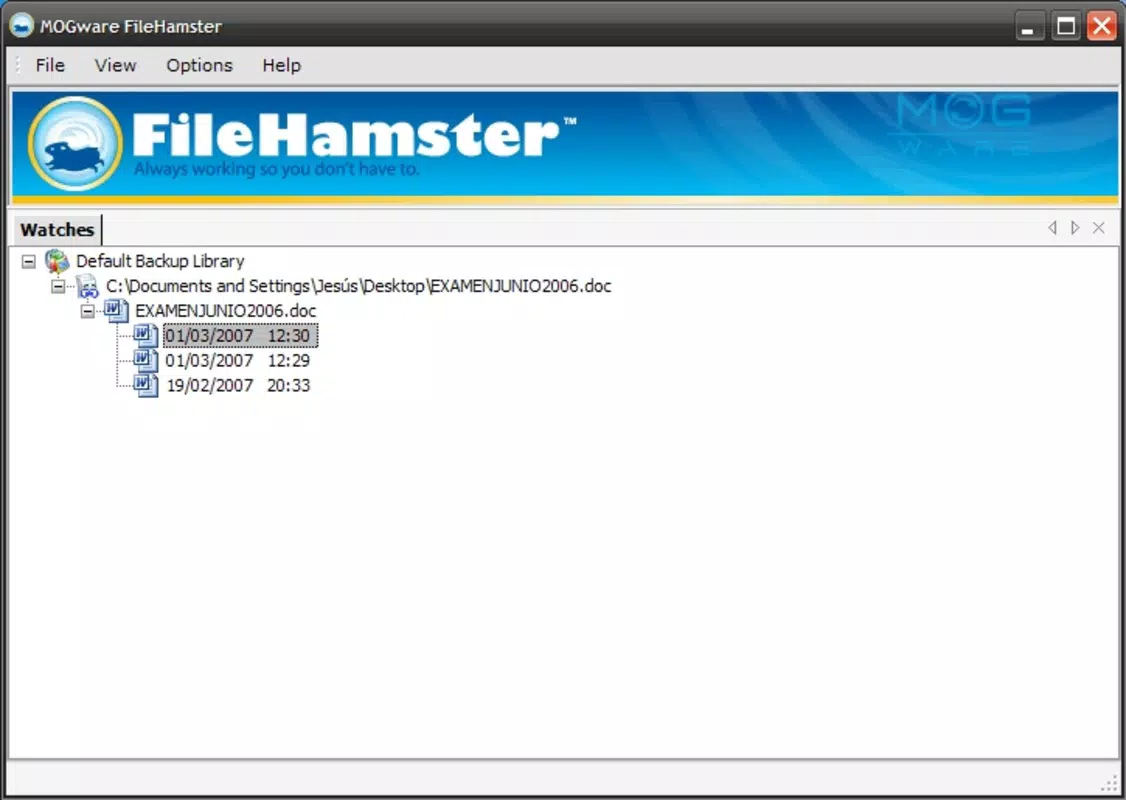
Task: Open the Options menu
Action: coord(200,65)
